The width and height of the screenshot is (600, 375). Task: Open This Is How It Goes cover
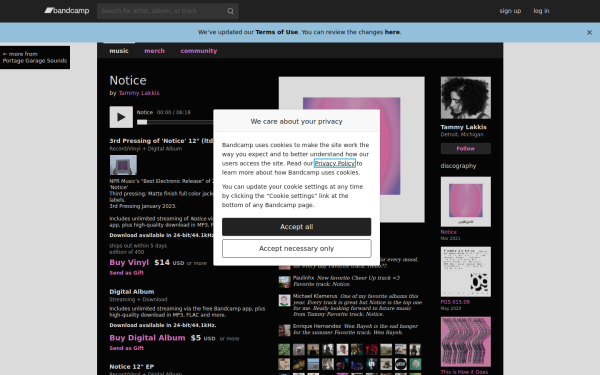466,342
